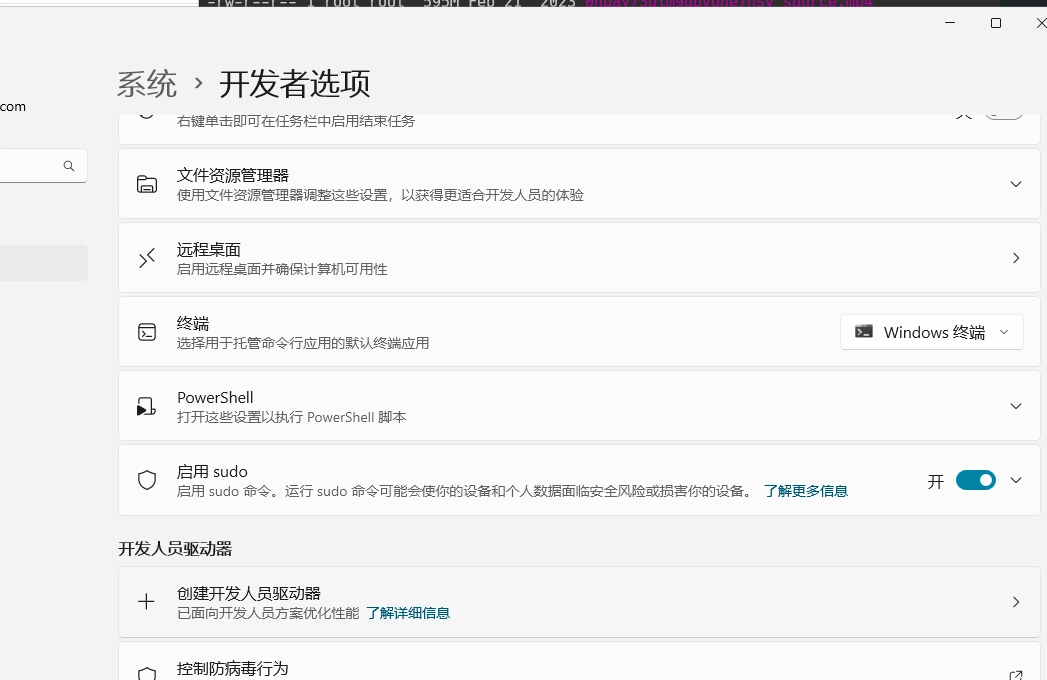Viewport: 1047px width, 680px height.
Task: Maximize the Settings window
Action: 996,23
